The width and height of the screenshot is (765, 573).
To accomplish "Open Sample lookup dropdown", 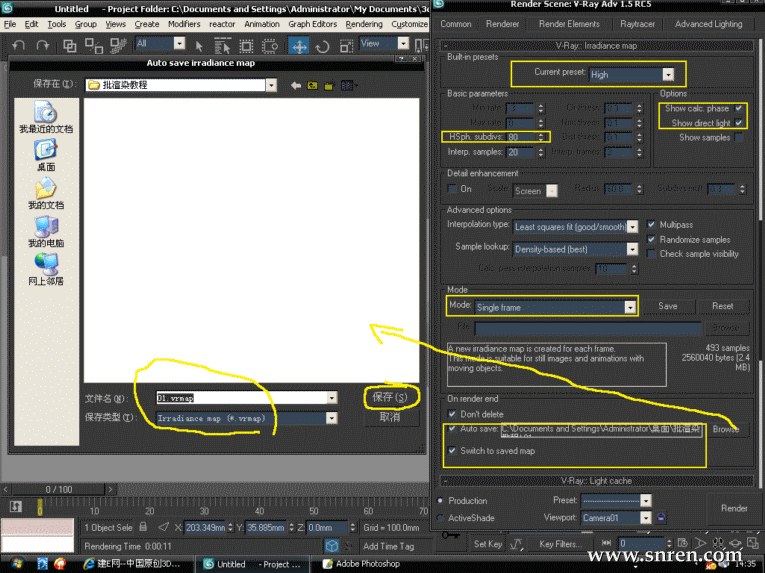I will tap(575, 249).
